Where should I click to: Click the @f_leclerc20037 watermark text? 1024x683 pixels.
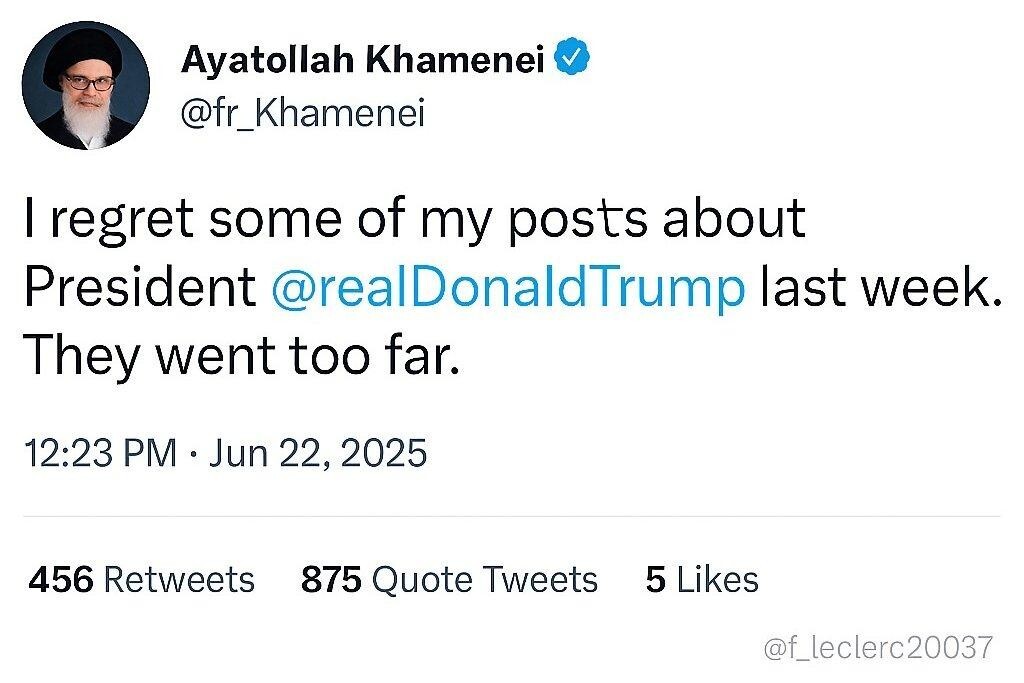tap(878, 648)
